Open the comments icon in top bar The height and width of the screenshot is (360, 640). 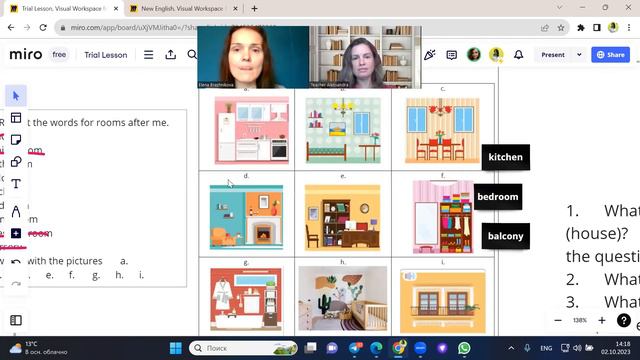pos(451,55)
